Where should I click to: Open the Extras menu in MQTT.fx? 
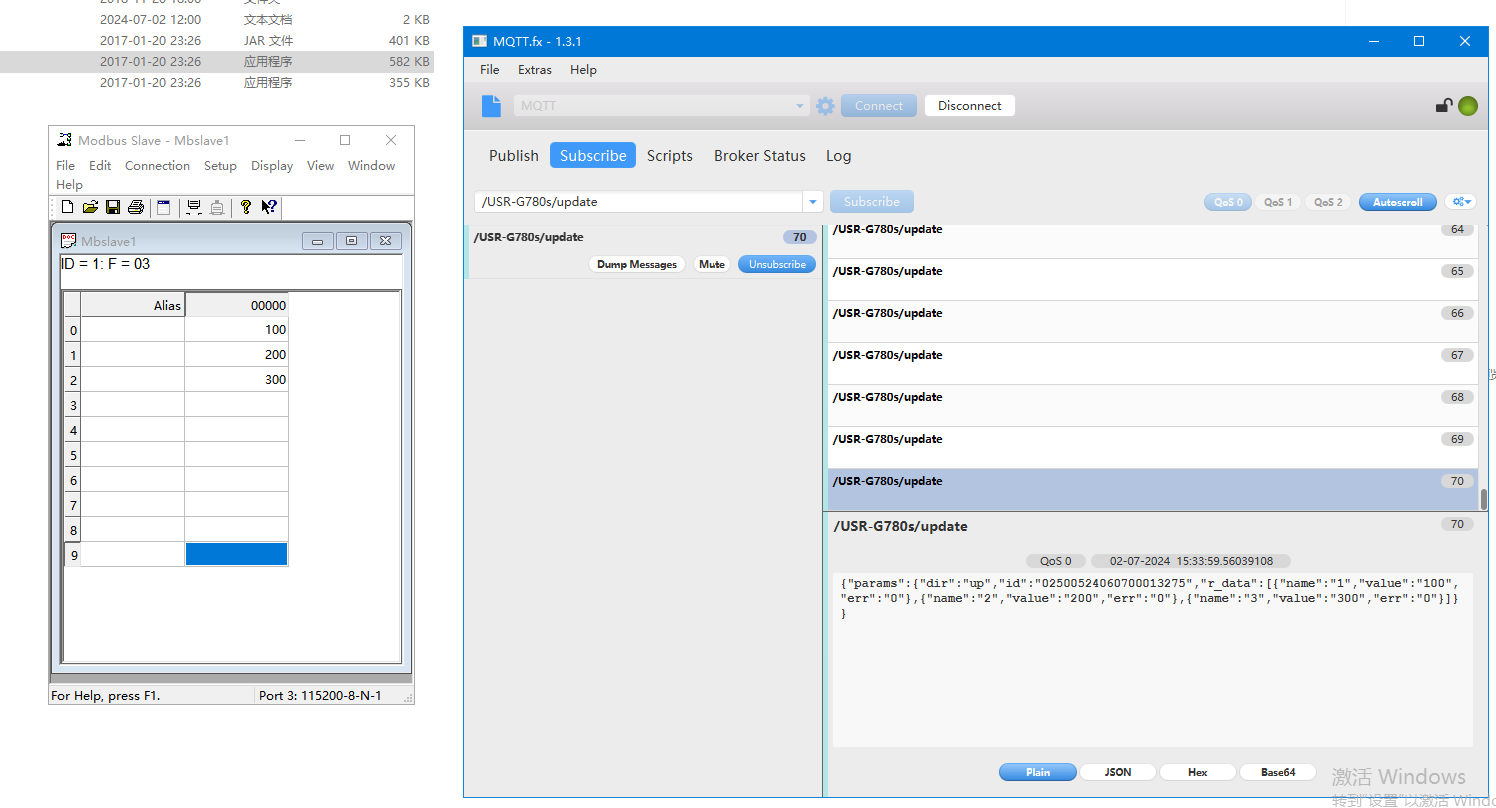click(534, 70)
